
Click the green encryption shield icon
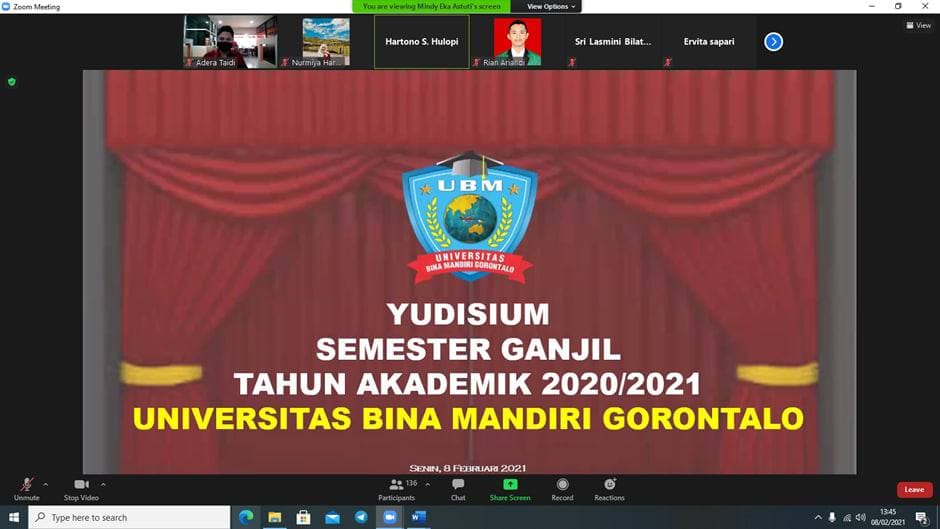tap(12, 82)
